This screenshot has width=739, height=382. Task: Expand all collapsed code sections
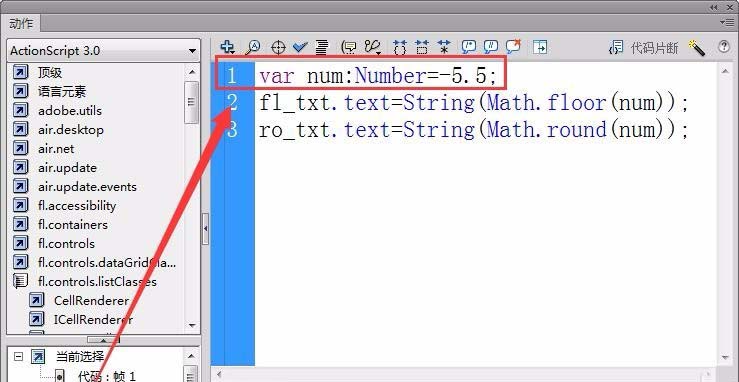(x=443, y=47)
